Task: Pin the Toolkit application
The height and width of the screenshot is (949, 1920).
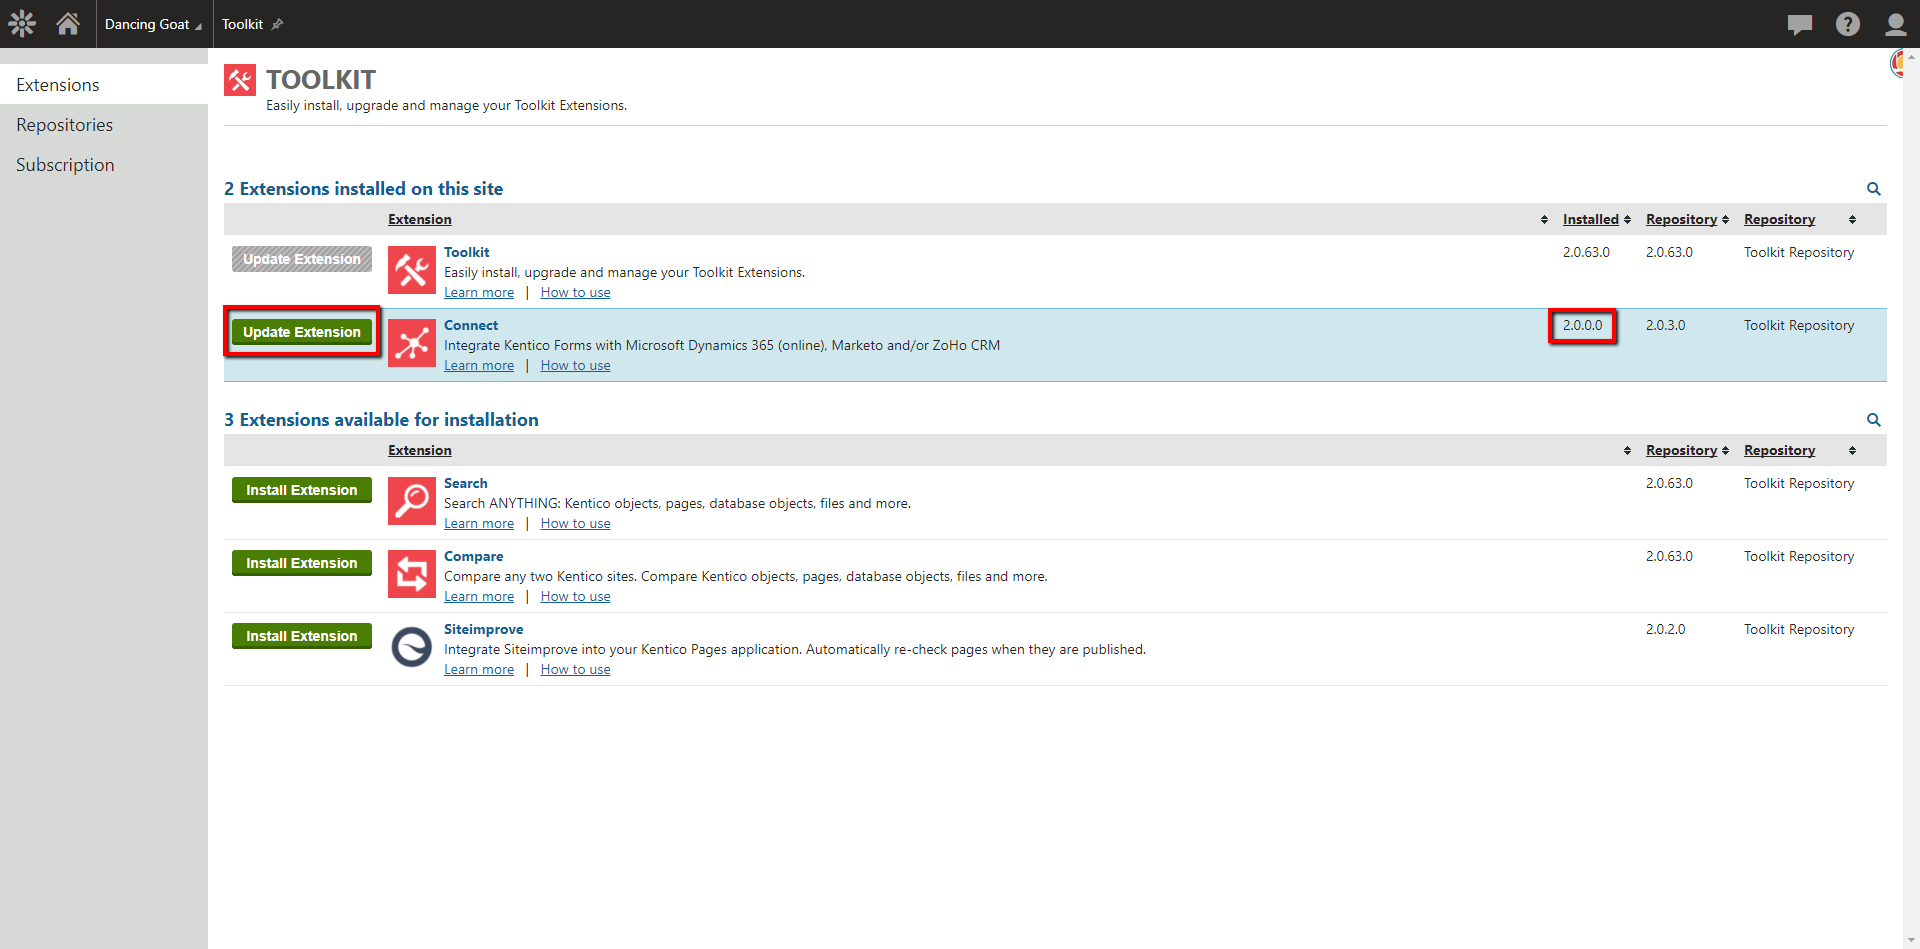Action: coord(278,24)
